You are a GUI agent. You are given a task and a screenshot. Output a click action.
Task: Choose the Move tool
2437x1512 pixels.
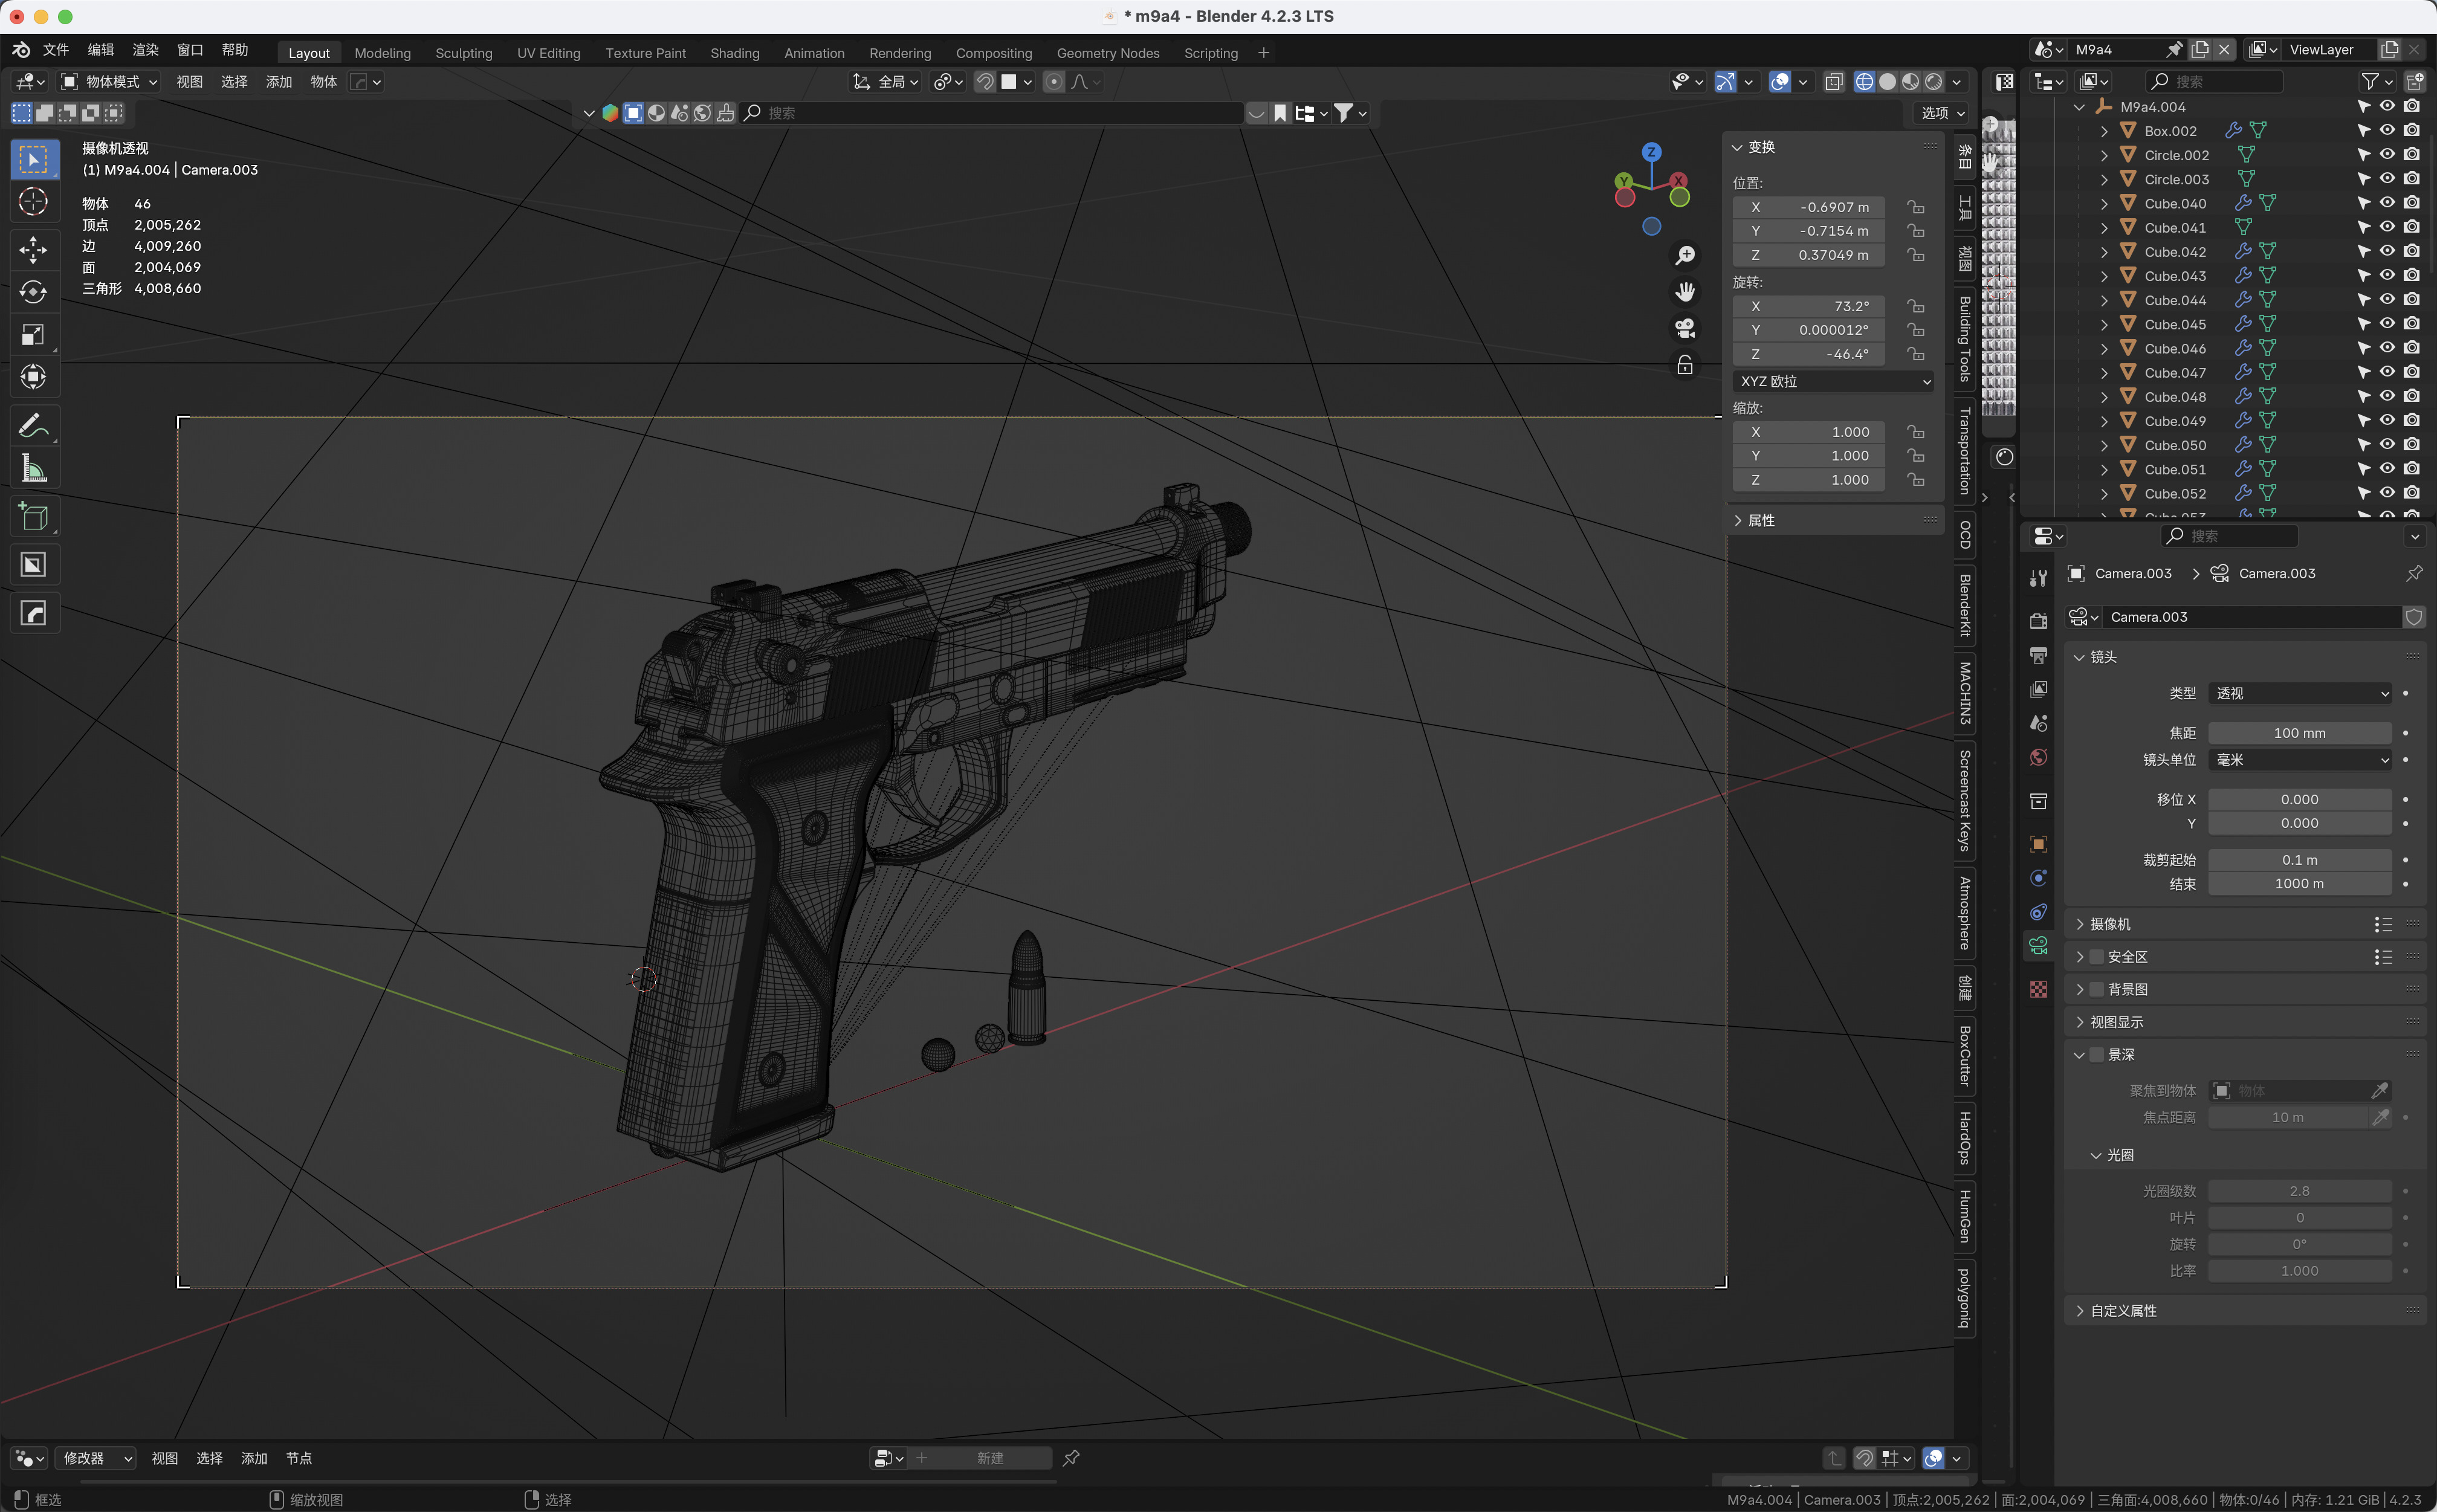[34, 249]
